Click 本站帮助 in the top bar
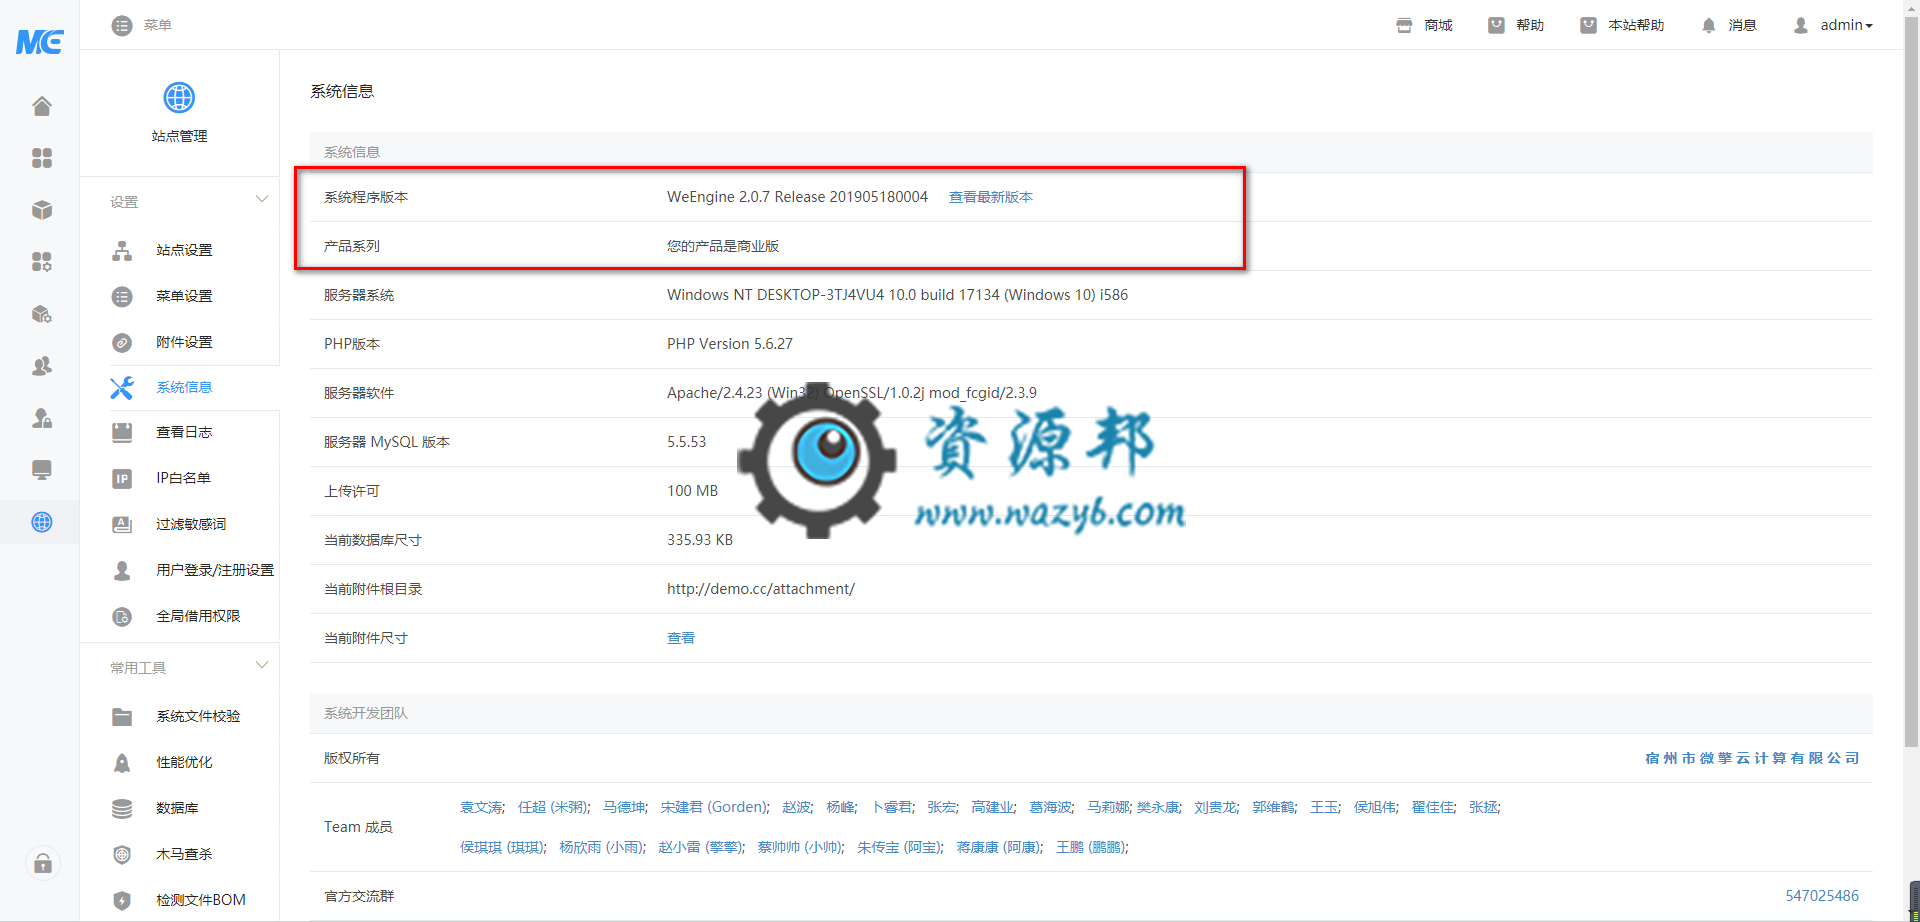Image resolution: width=1920 pixels, height=922 pixels. pos(1622,25)
